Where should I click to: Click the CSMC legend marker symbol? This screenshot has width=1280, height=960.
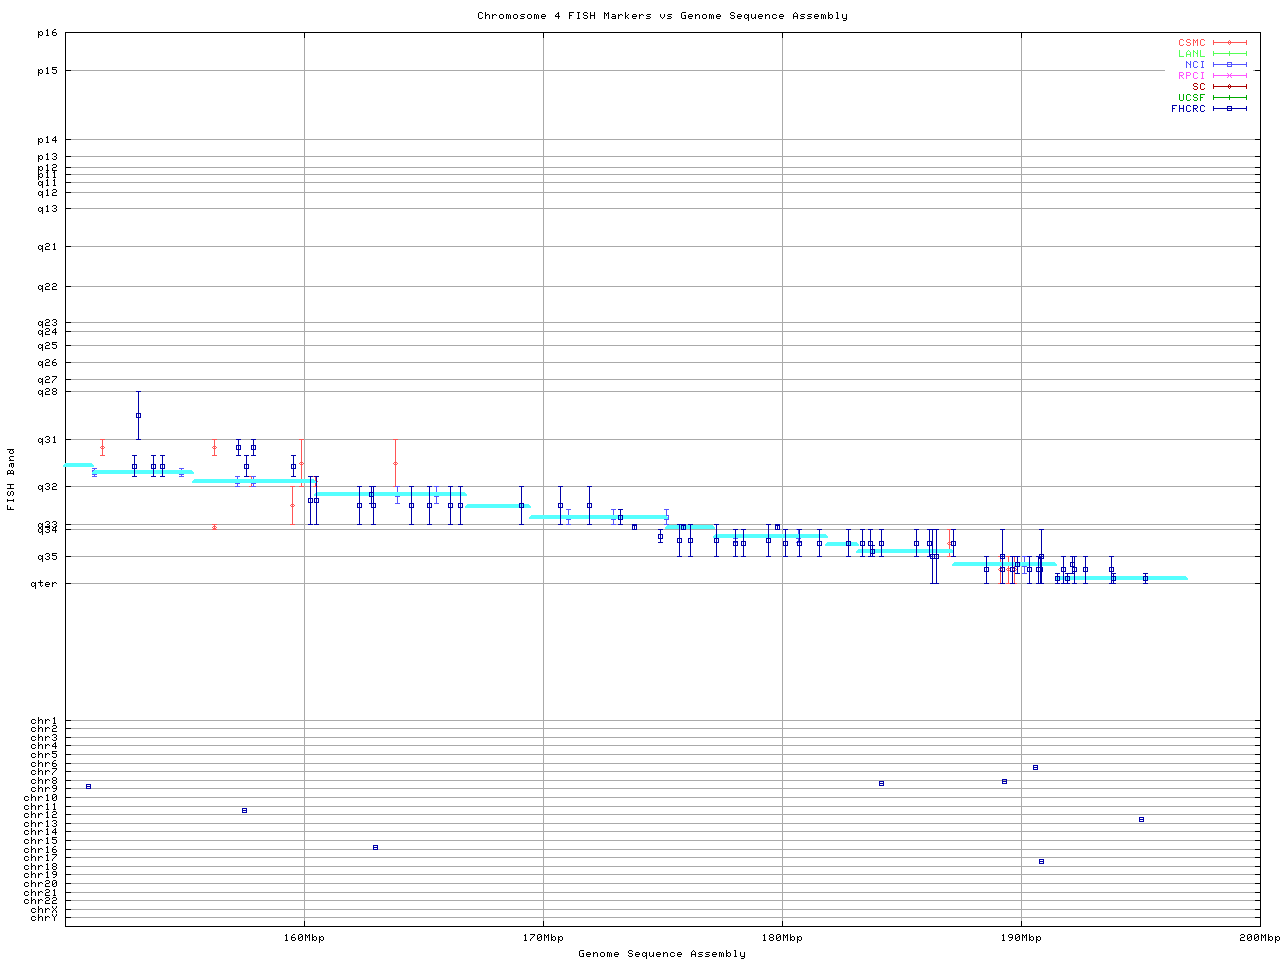click(x=1229, y=43)
